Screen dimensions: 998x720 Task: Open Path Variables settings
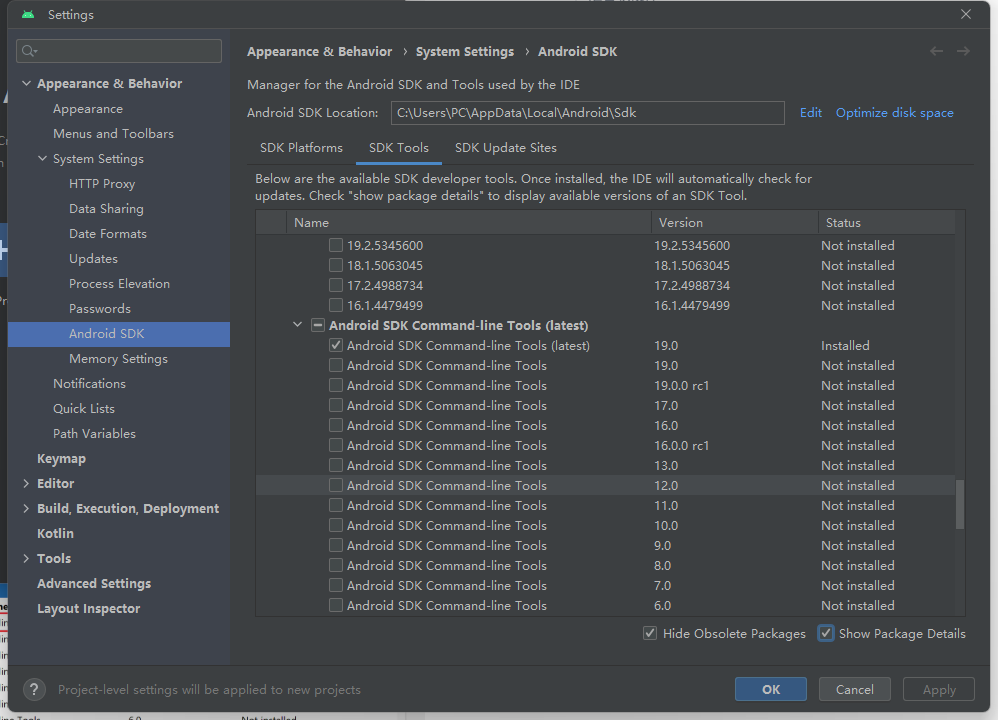94,434
